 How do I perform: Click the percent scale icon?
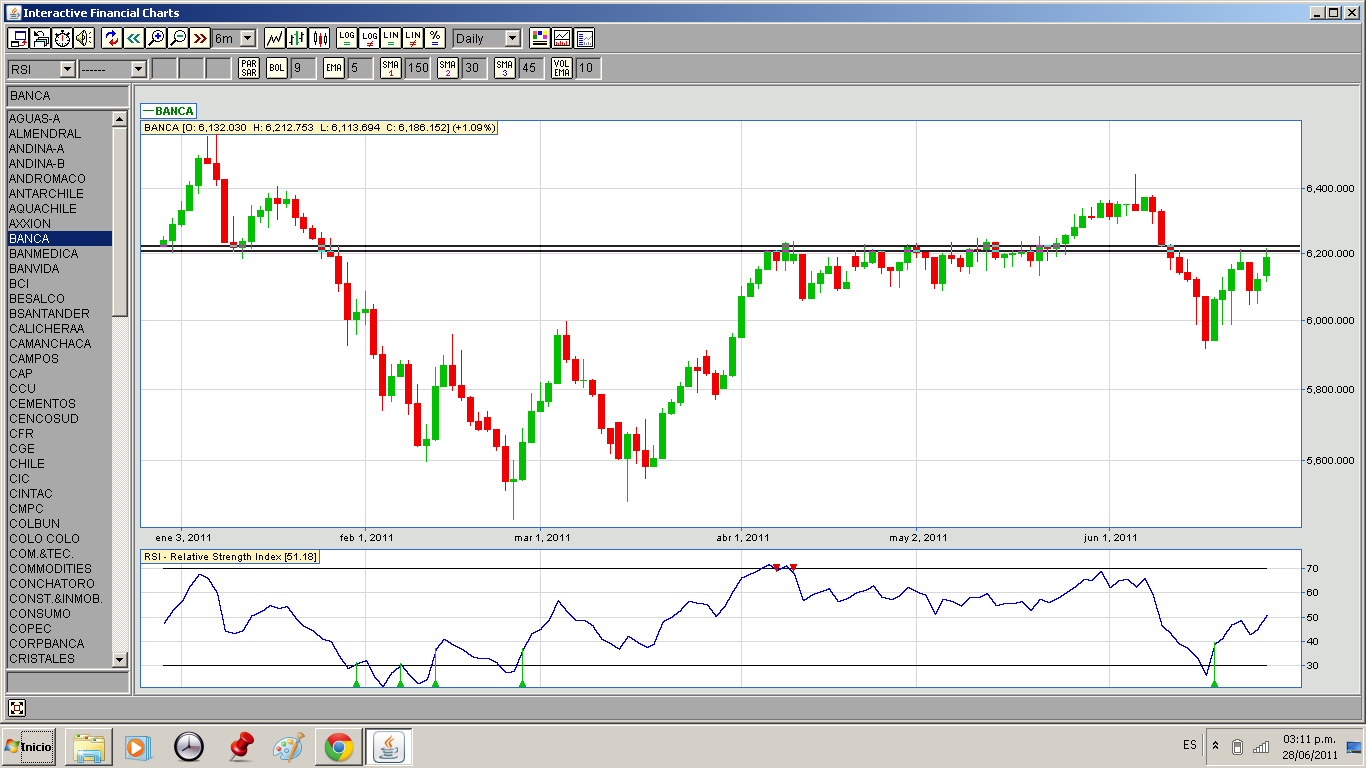435,38
